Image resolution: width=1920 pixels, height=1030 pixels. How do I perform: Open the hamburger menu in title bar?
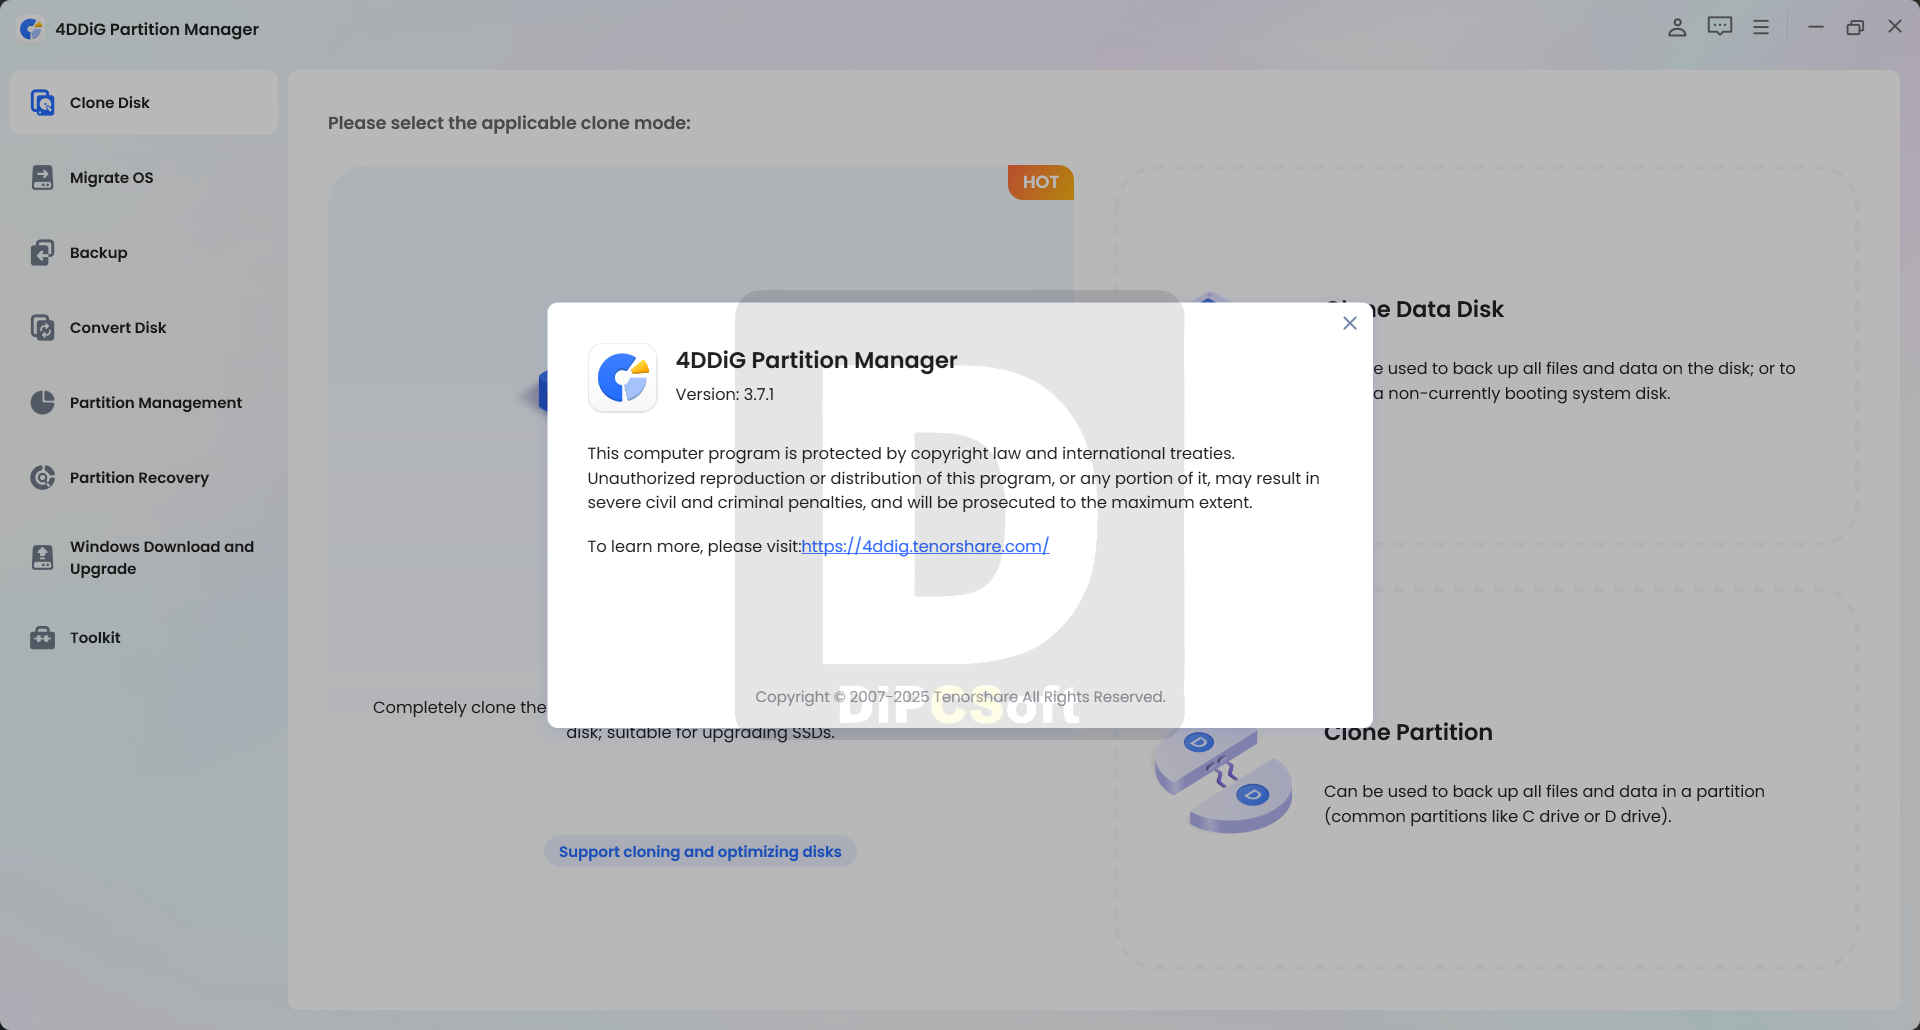pyautogui.click(x=1761, y=28)
